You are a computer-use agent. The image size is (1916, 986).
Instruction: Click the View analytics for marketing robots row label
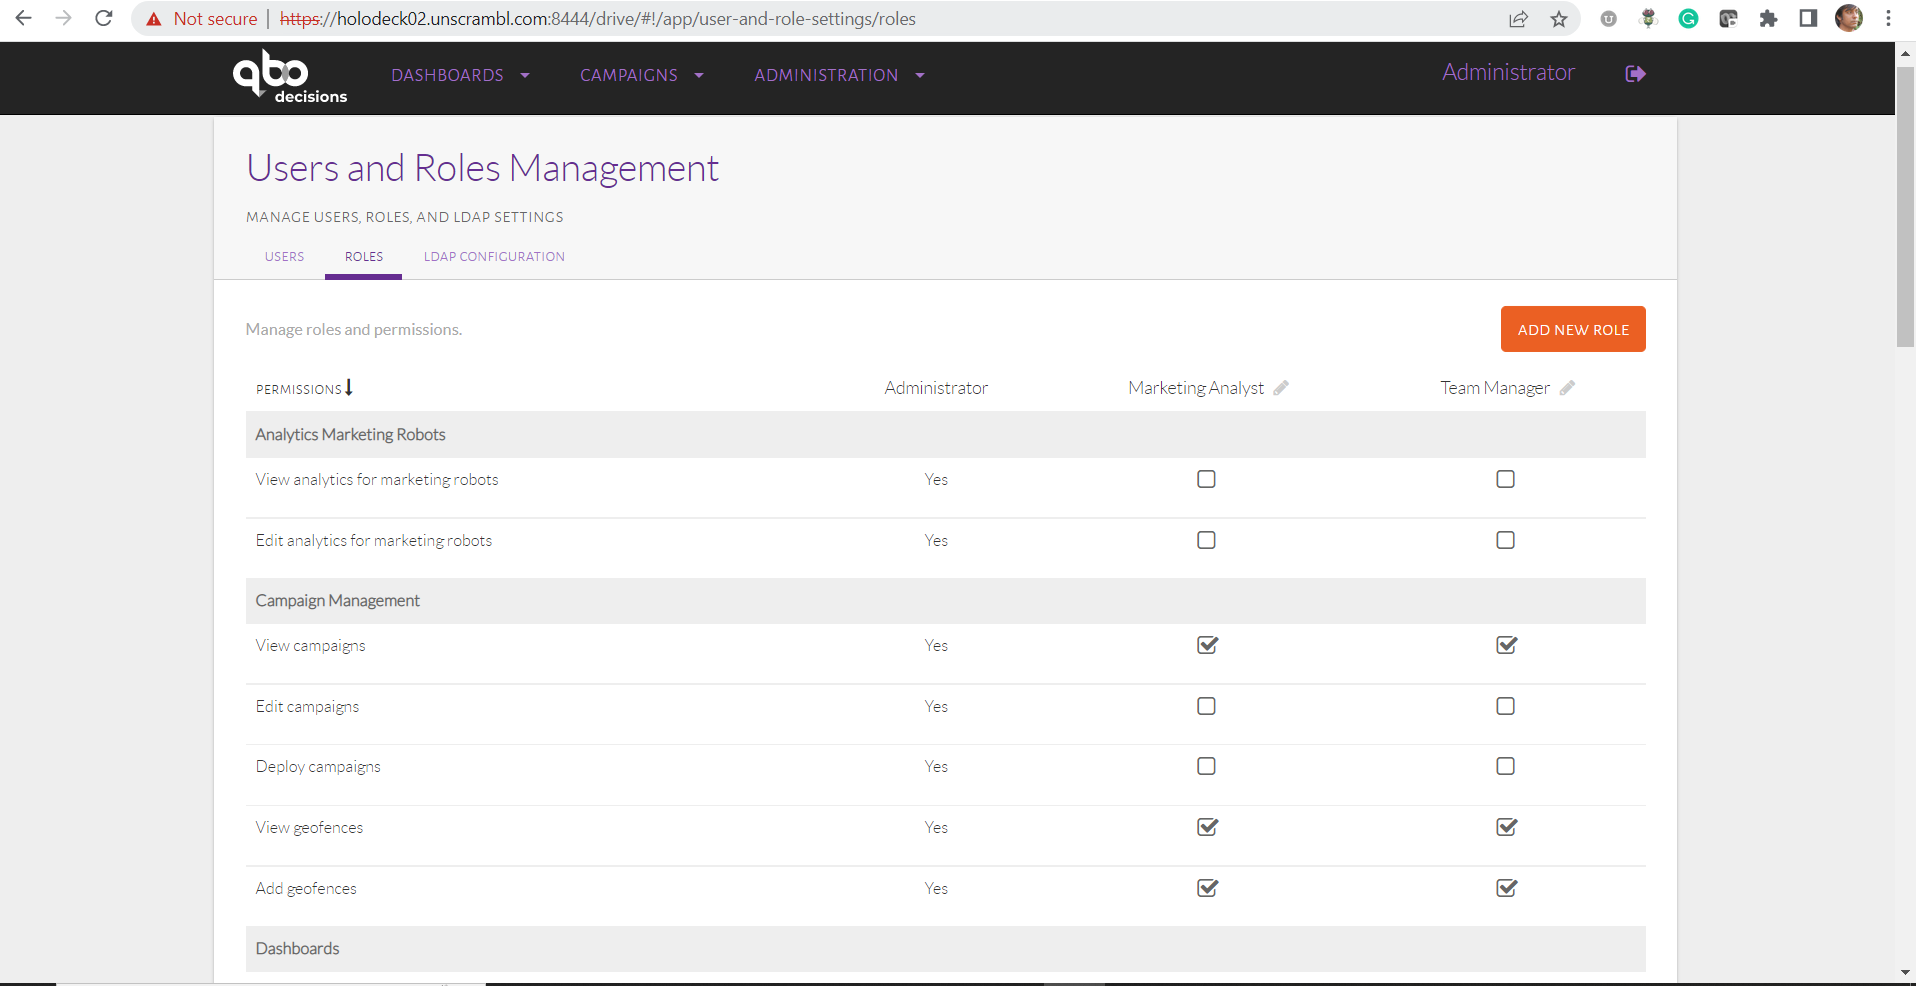[x=377, y=480]
